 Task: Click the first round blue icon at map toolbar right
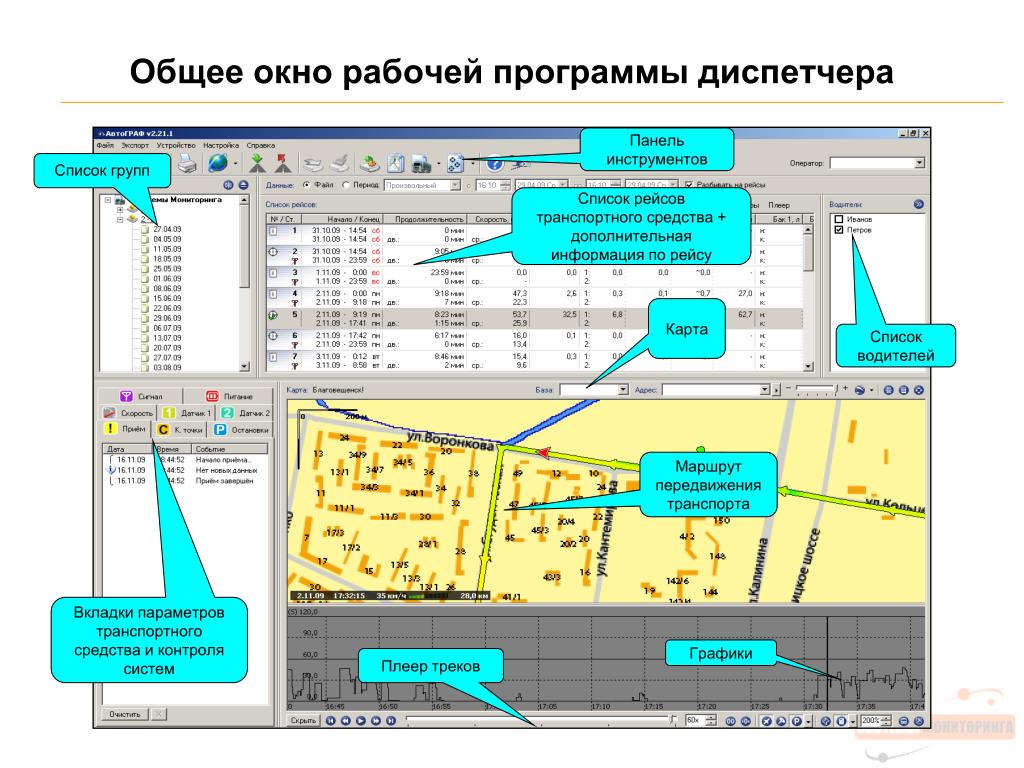coord(888,390)
